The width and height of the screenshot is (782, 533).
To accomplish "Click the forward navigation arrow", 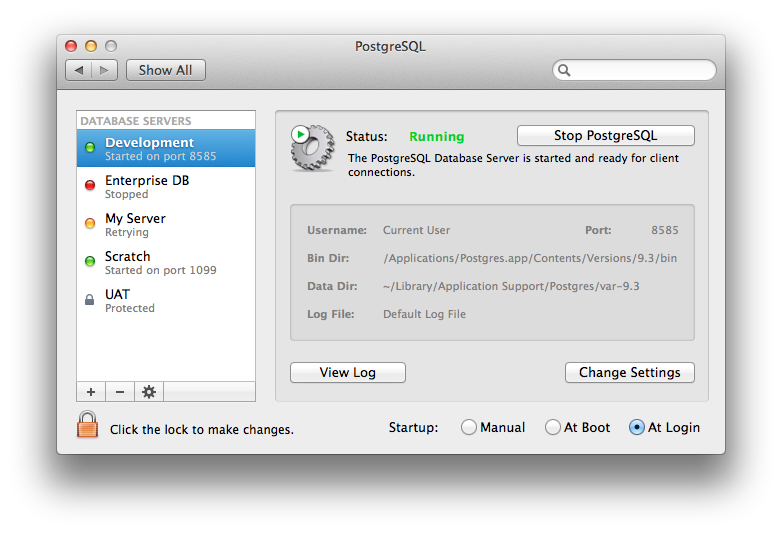I will coord(104,70).
